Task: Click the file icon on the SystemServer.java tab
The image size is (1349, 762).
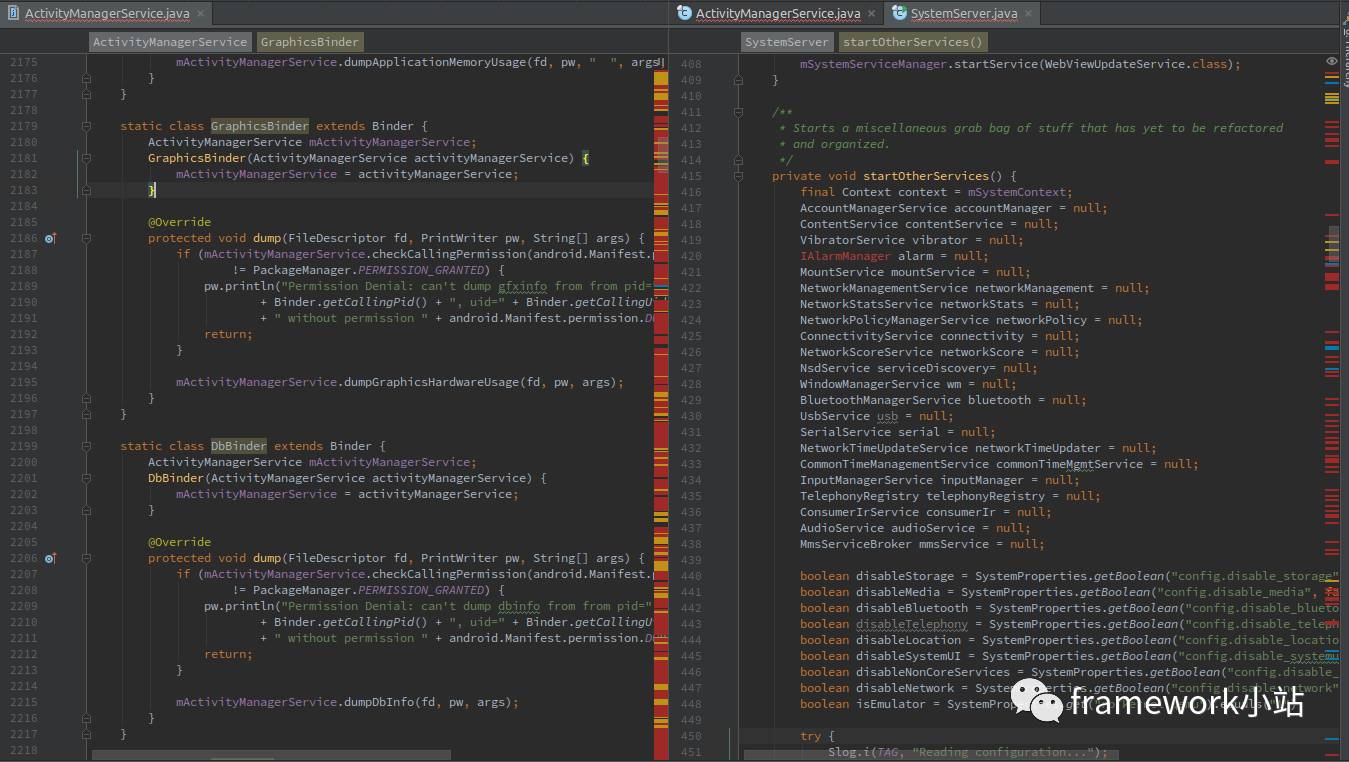Action: point(899,13)
